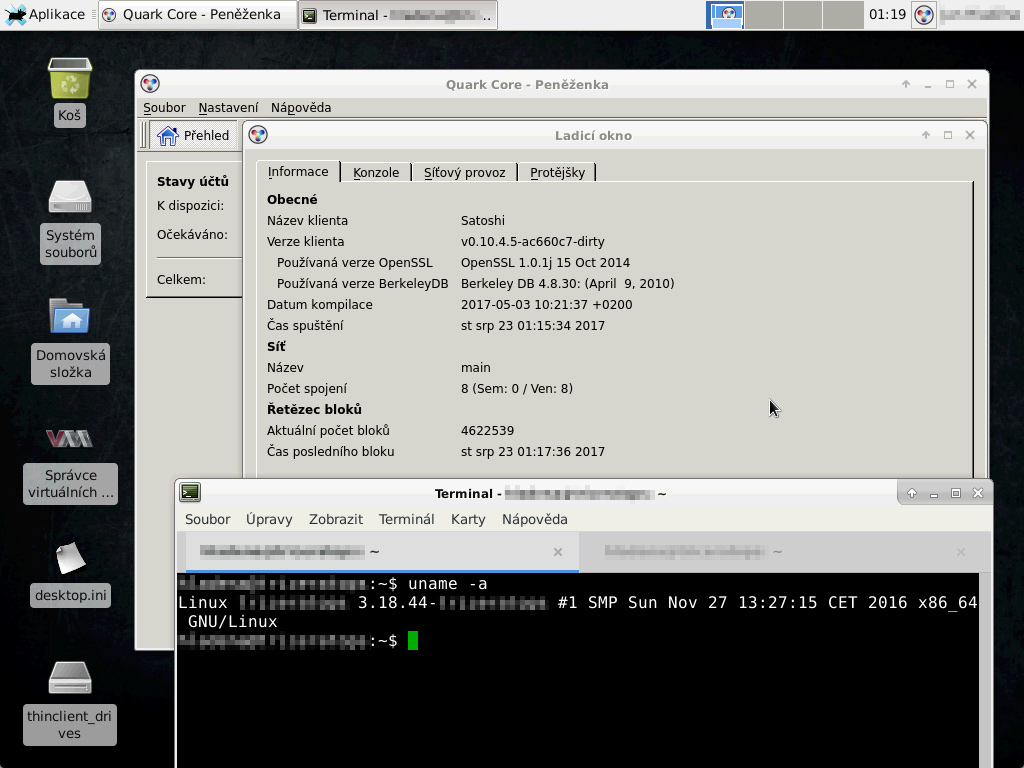Click Ladicí okno window title icon
This screenshot has height=768, width=1024.
pos(258,135)
